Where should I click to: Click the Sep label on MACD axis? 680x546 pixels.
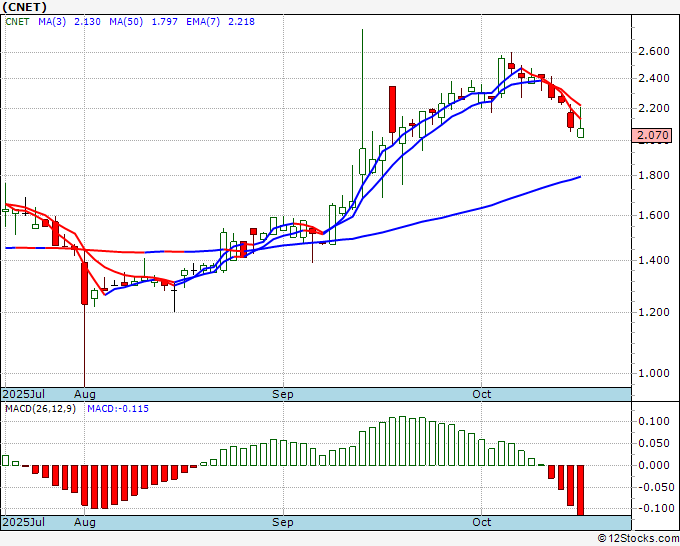coord(283,522)
